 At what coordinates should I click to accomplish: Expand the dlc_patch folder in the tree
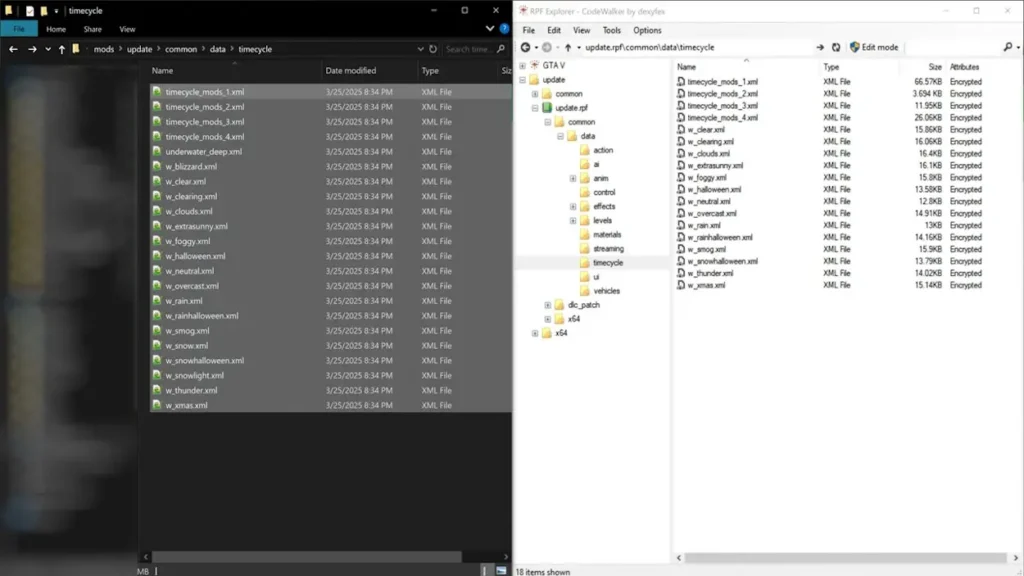click(x=547, y=305)
